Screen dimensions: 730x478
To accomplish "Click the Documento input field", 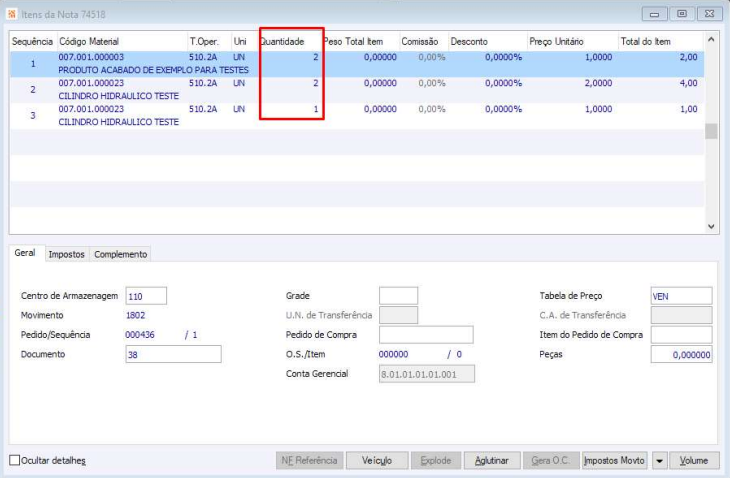I will pos(173,354).
